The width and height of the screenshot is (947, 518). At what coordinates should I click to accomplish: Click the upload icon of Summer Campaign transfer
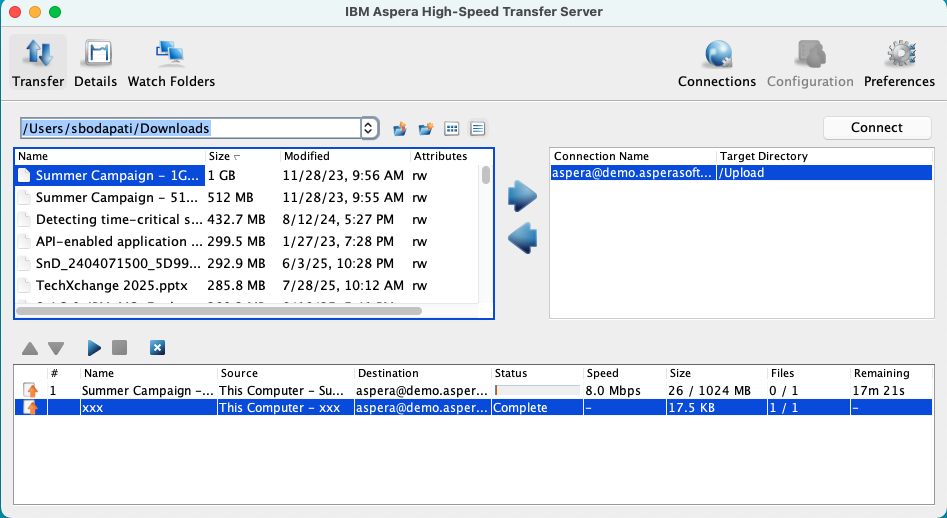30,391
